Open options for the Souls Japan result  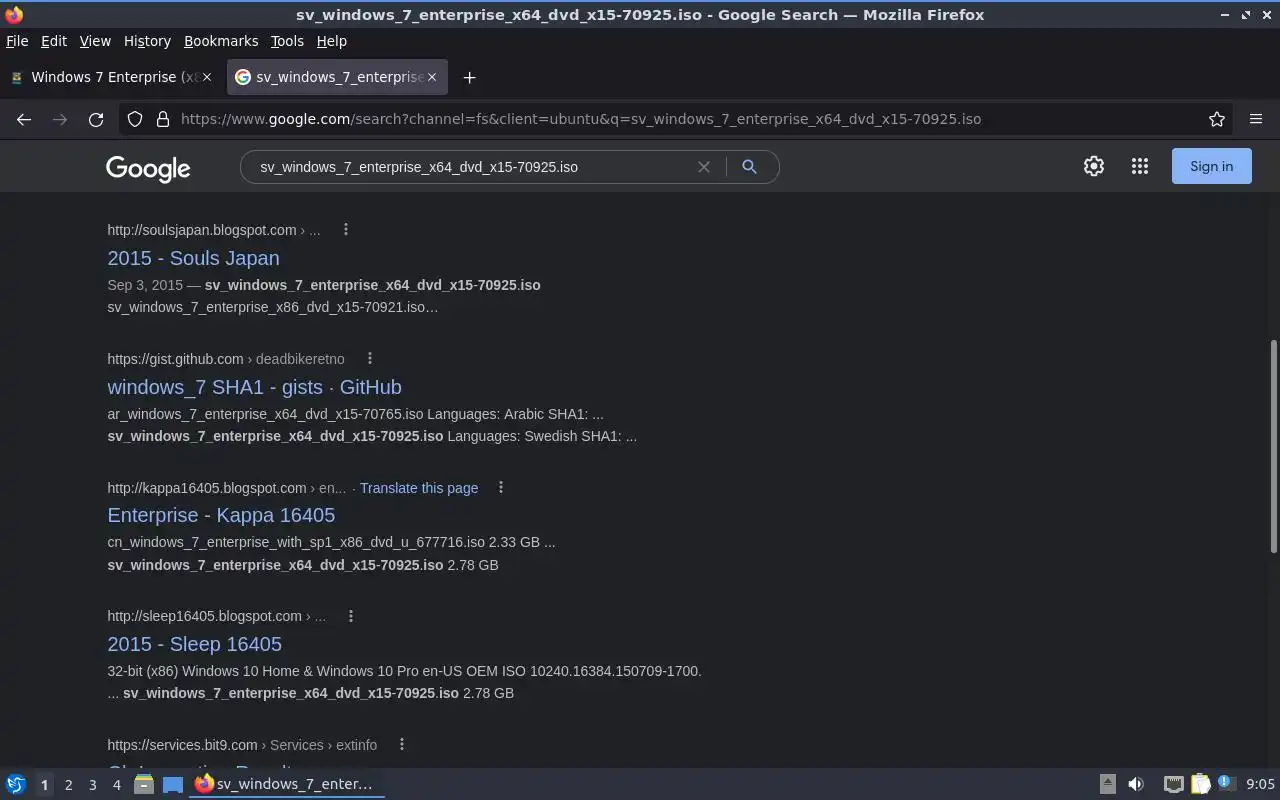pyautogui.click(x=346, y=229)
